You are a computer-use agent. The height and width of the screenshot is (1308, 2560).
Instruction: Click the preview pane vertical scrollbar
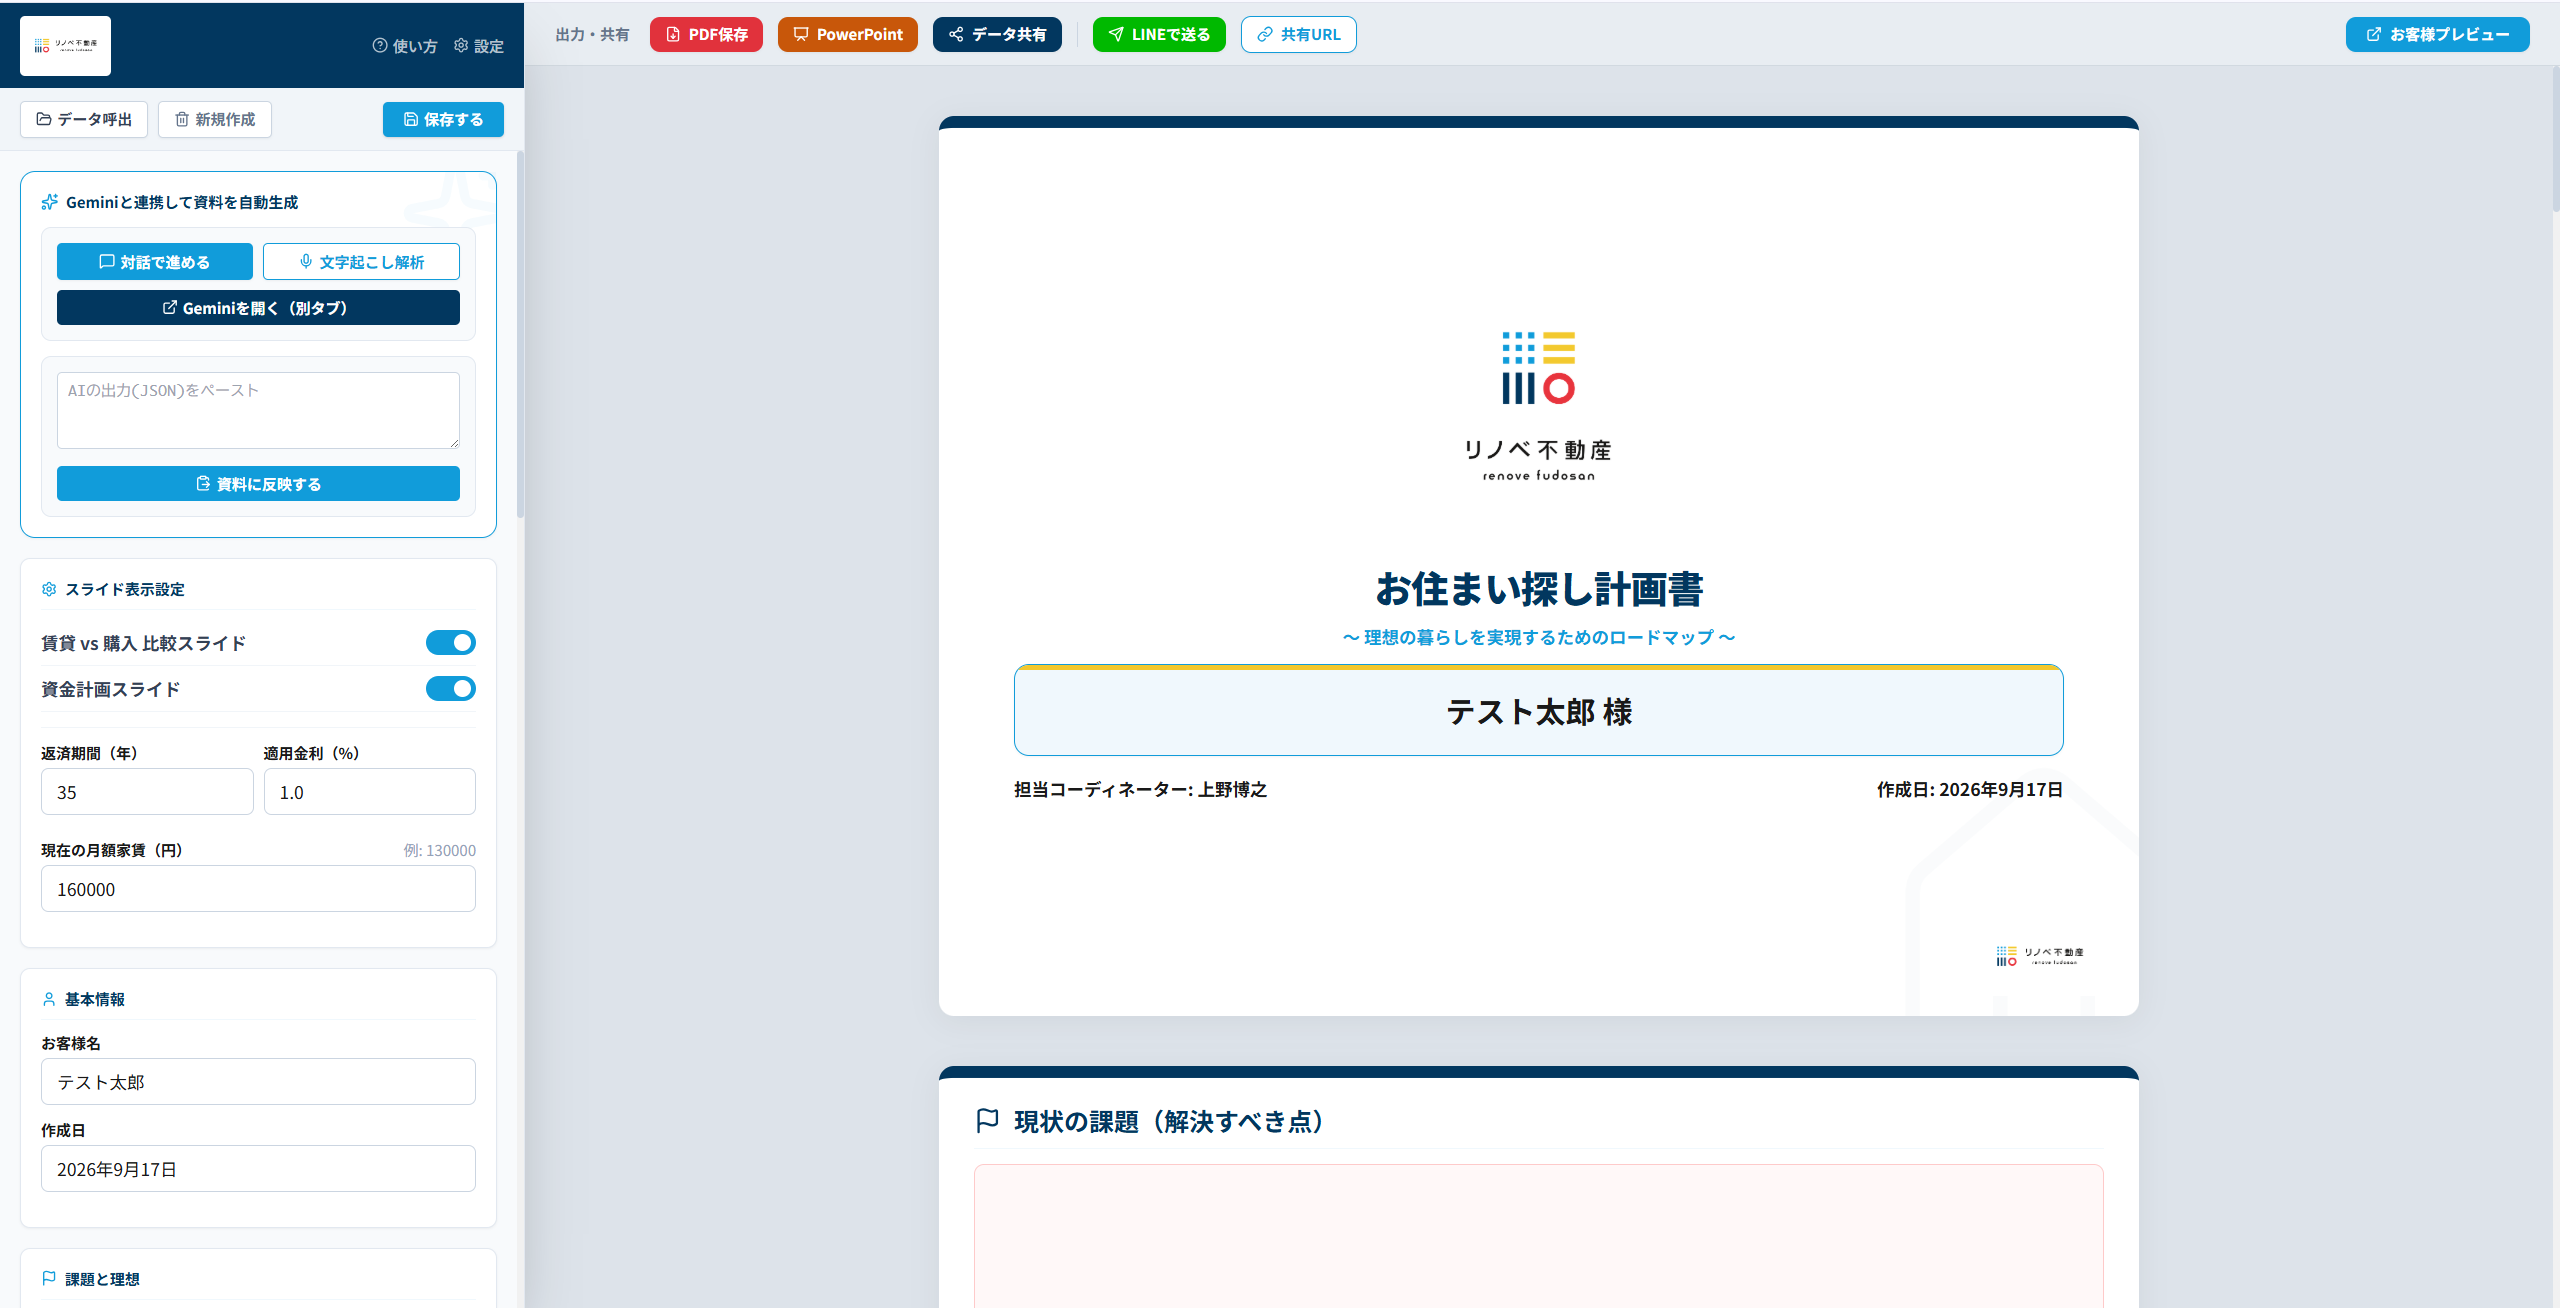(2555, 140)
